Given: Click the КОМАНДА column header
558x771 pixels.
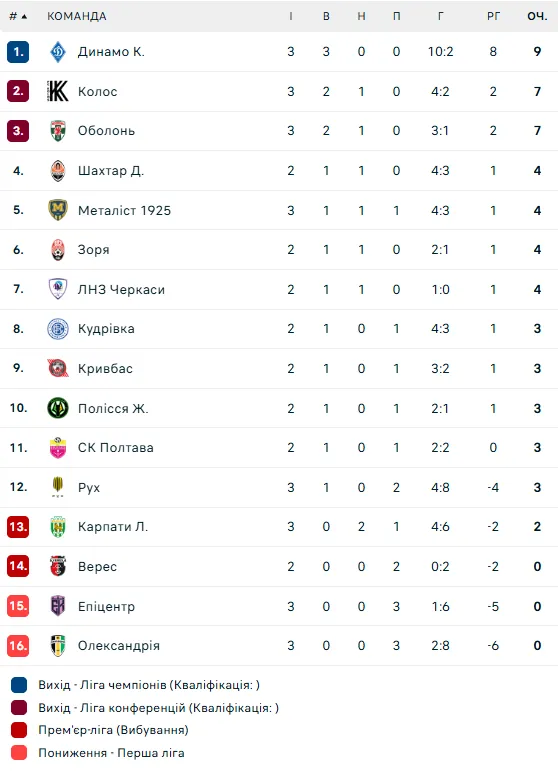Looking at the screenshot, I should [x=77, y=16].
